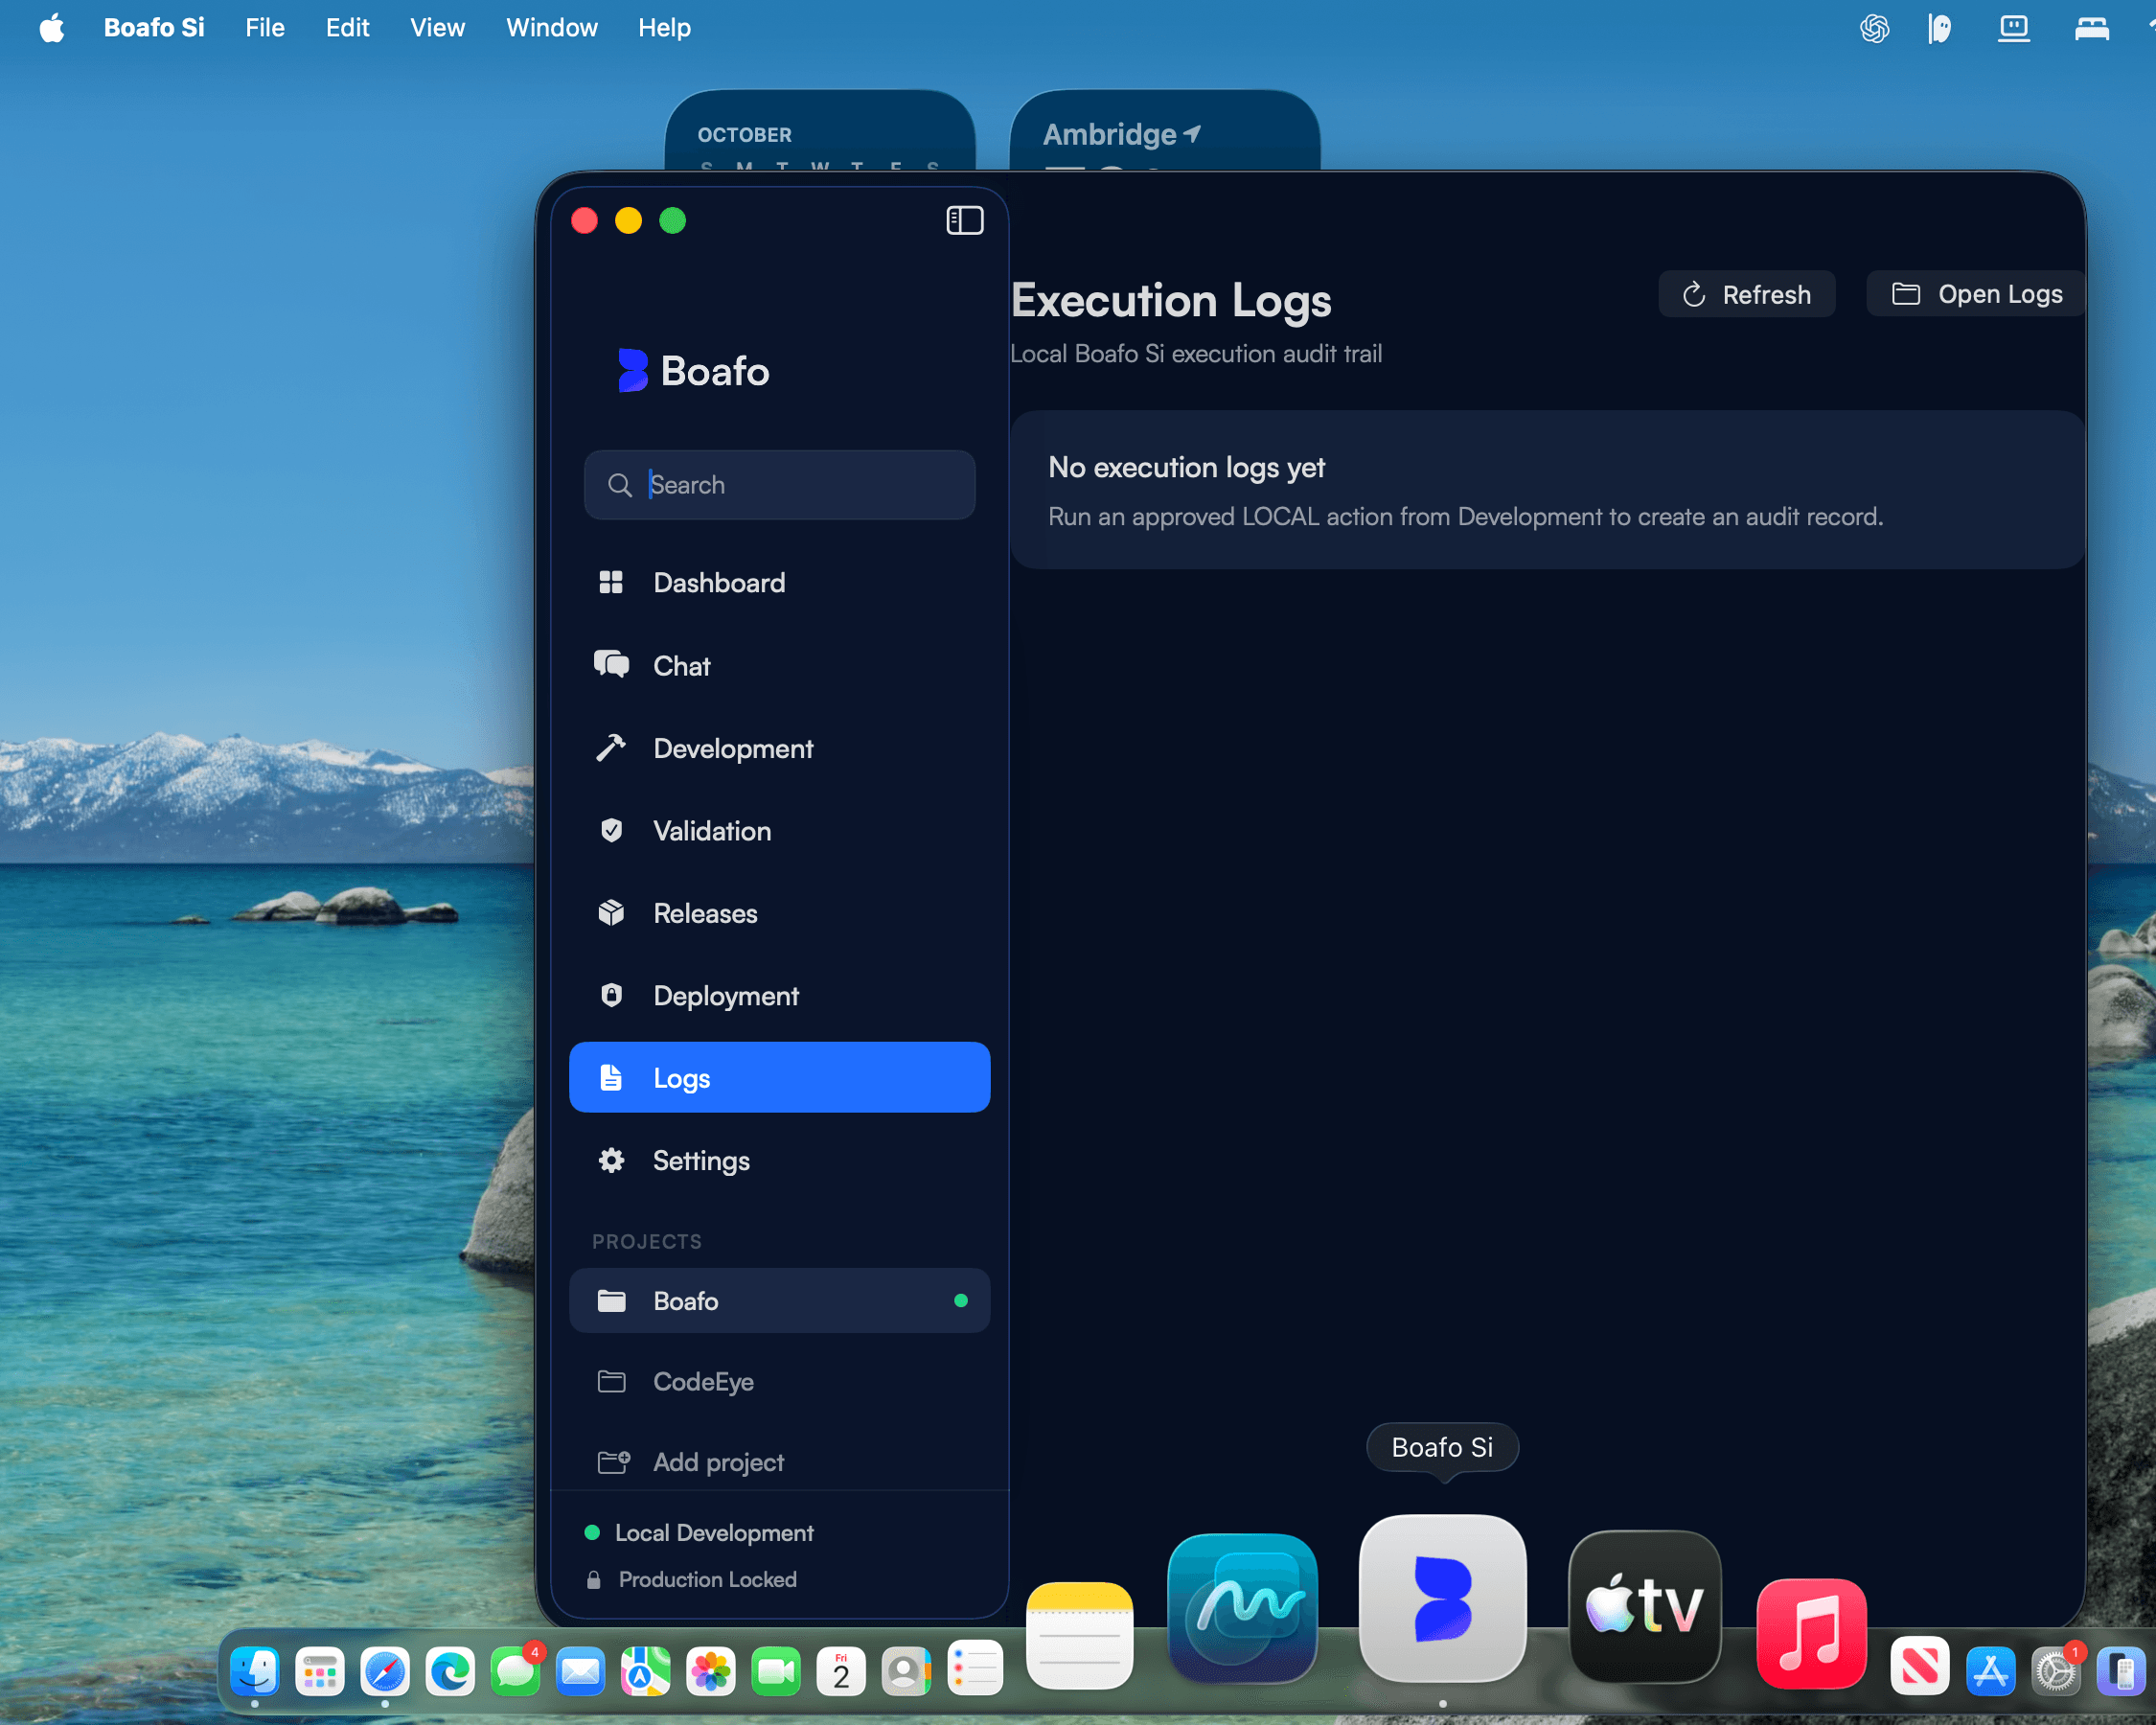Open Apple TV in the Dock
The image size is (2156, 1725).
[x=1645, y=1607]
